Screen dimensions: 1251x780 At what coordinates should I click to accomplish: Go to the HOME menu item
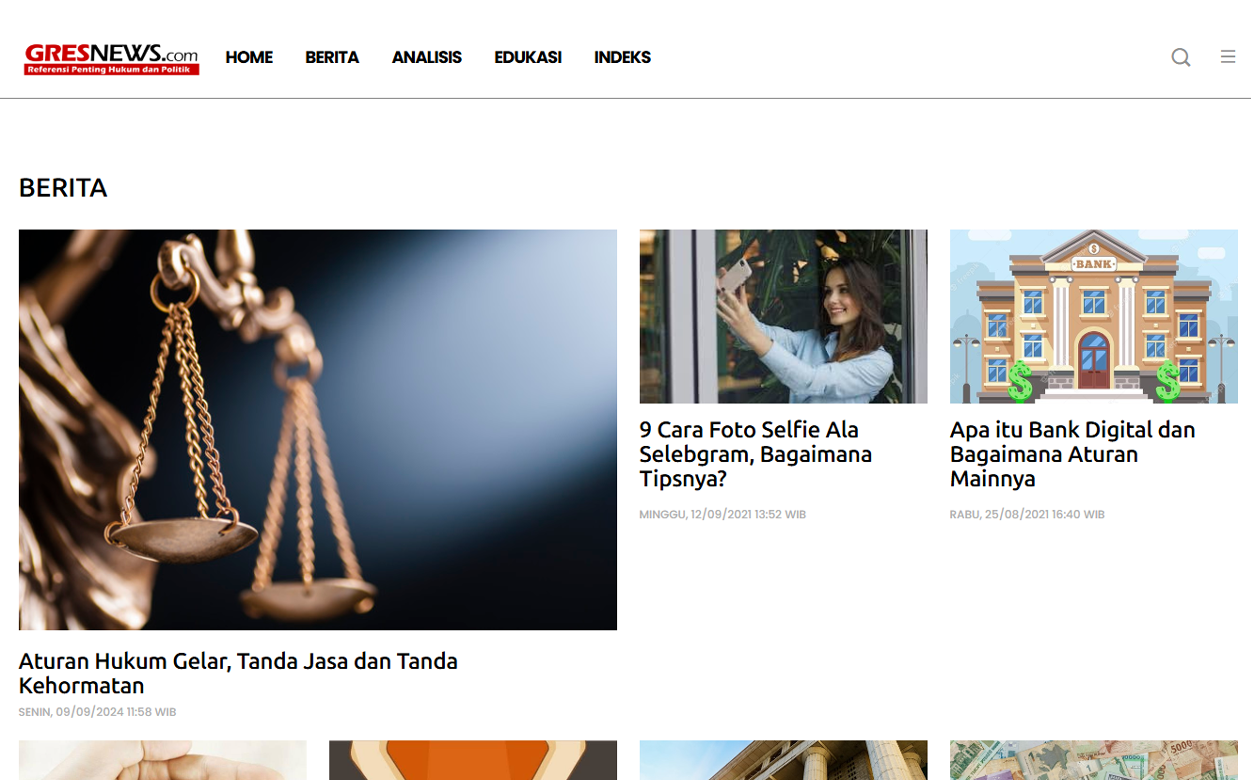pyautogui.click(x=249, y=57)
